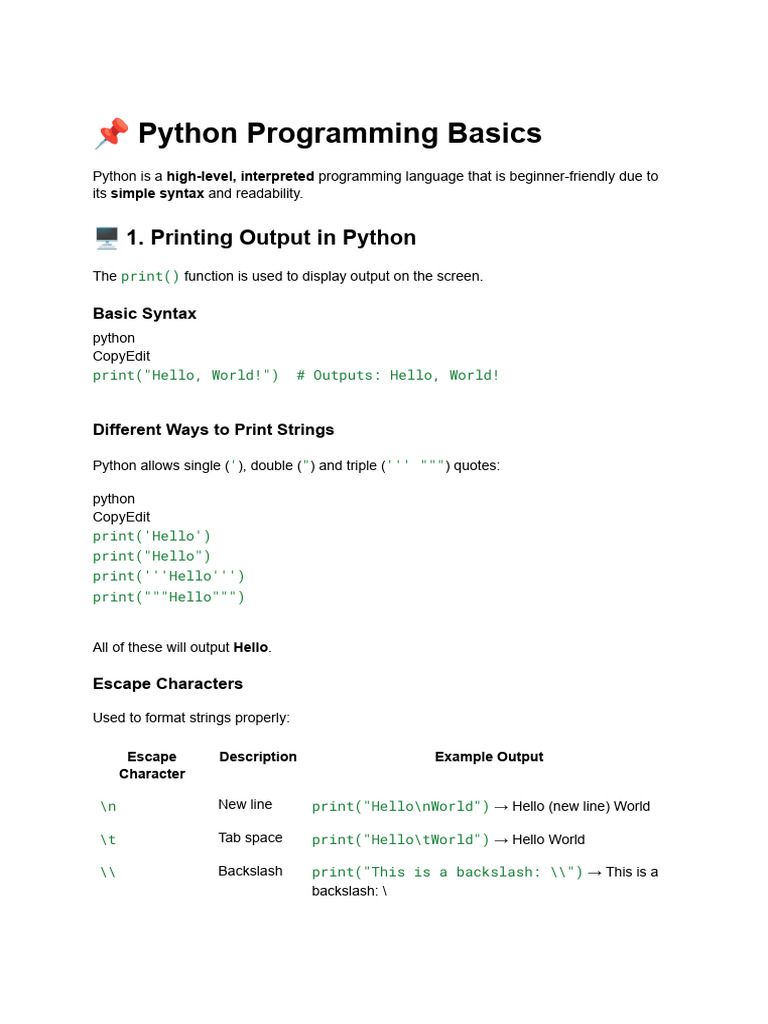Screen dimensions: 768x1024
Task: Click 'All of these will output Hello.'
Action: [x=182, y=647]
